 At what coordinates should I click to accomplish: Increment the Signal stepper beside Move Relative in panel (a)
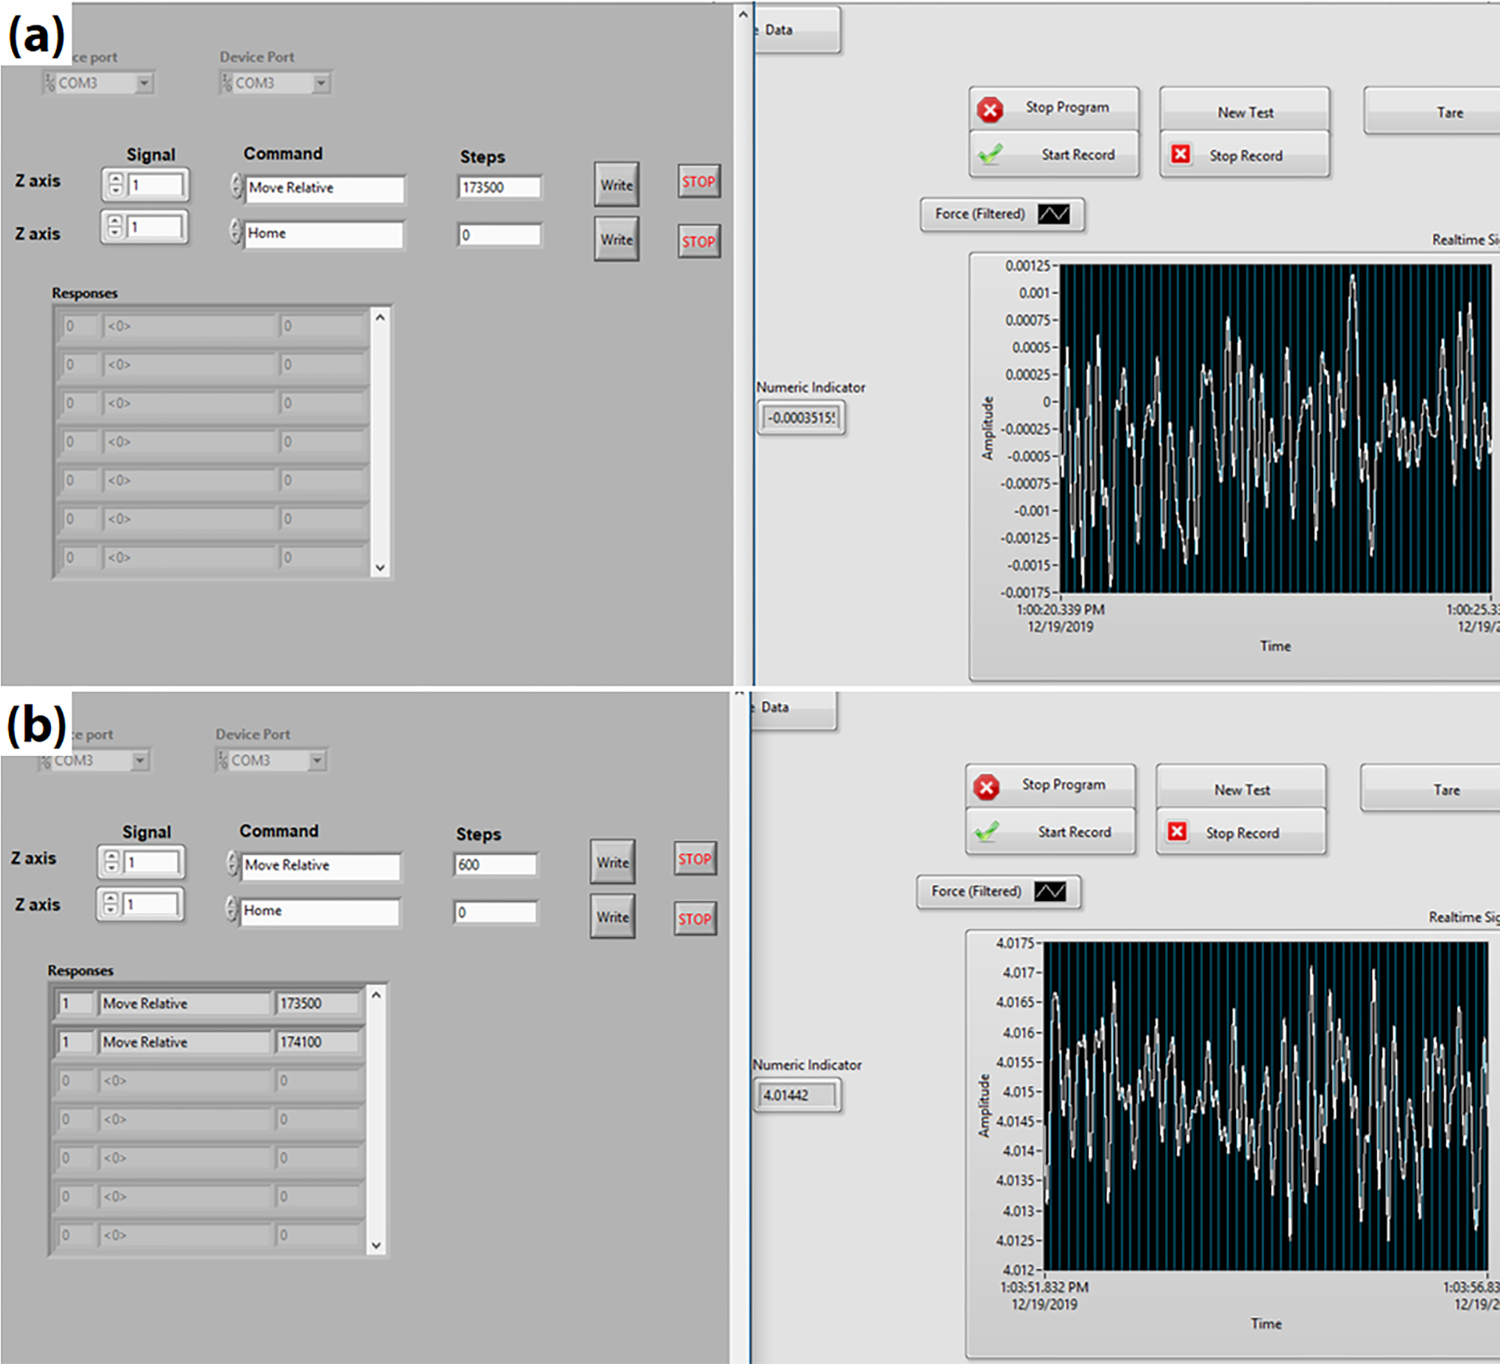(116, 179)
